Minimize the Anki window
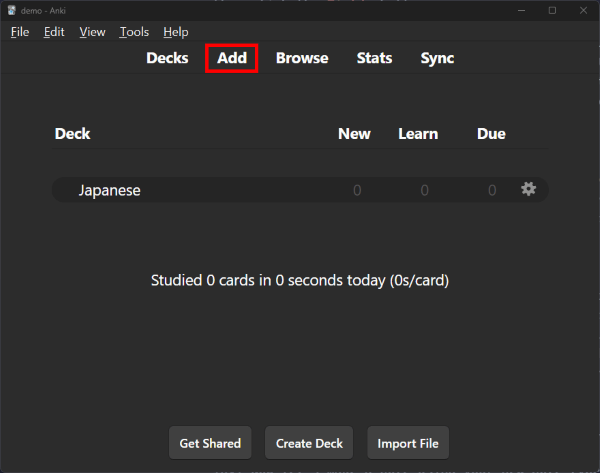 click(521, 10)
